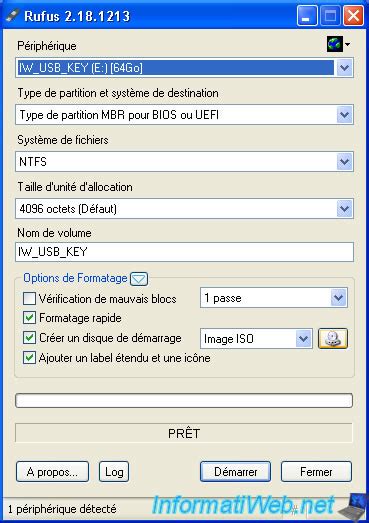Click the select ISO image disc icon
369x523 pixels.
333,339
